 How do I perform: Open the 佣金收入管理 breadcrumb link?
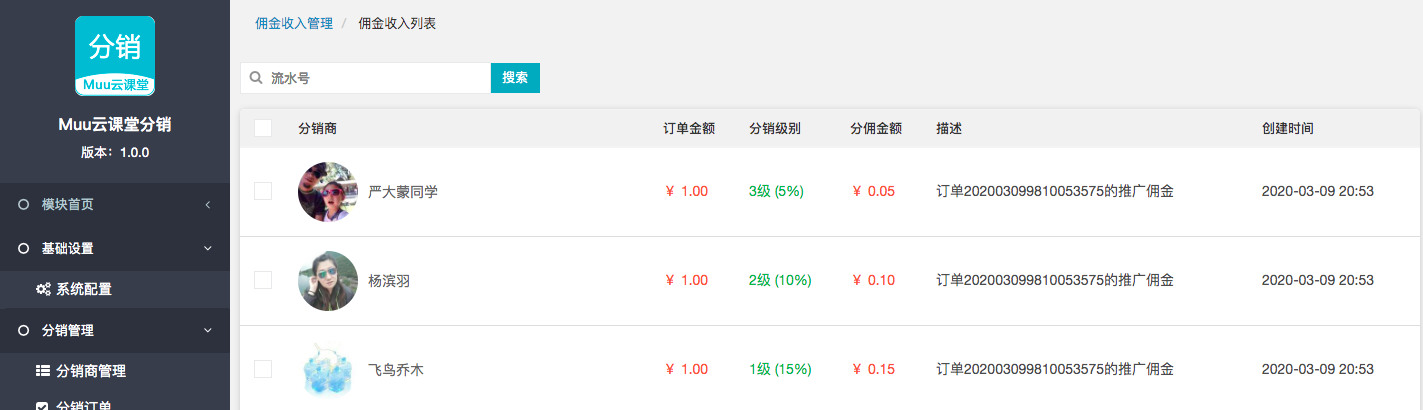[294, 23]
